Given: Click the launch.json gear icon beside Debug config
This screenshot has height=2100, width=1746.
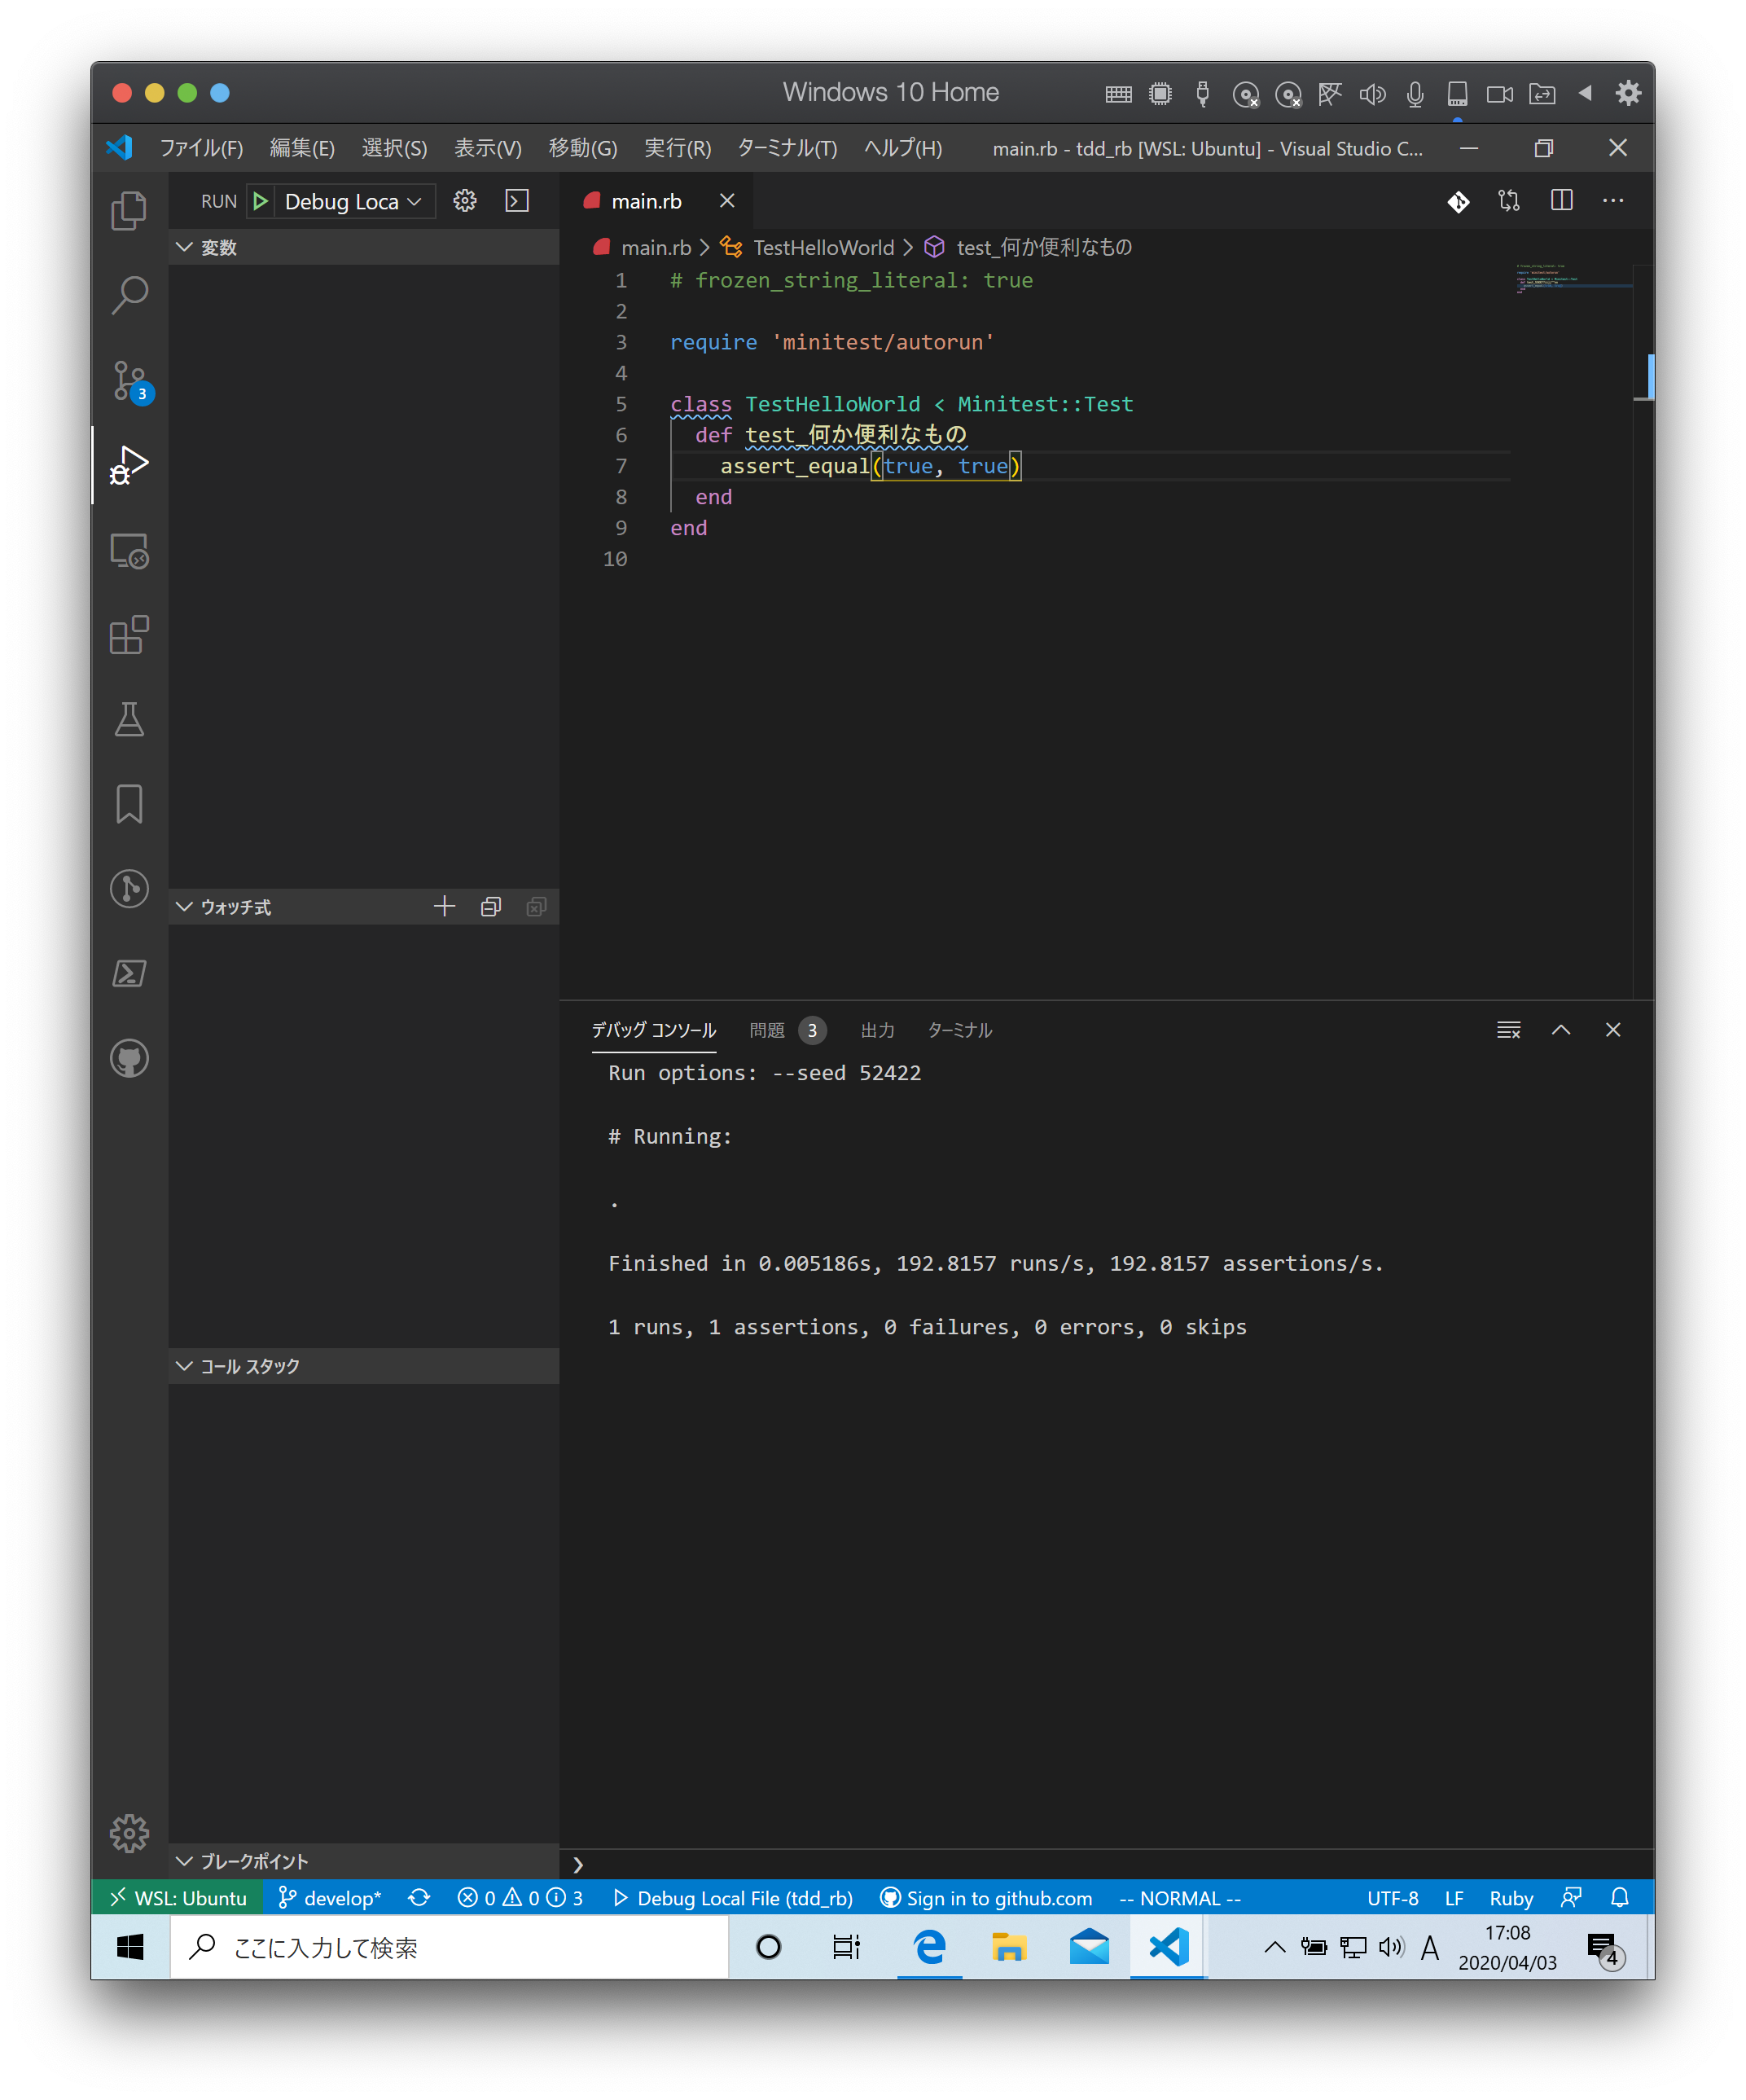Looking at the screenshot, I should coord(465,201).
